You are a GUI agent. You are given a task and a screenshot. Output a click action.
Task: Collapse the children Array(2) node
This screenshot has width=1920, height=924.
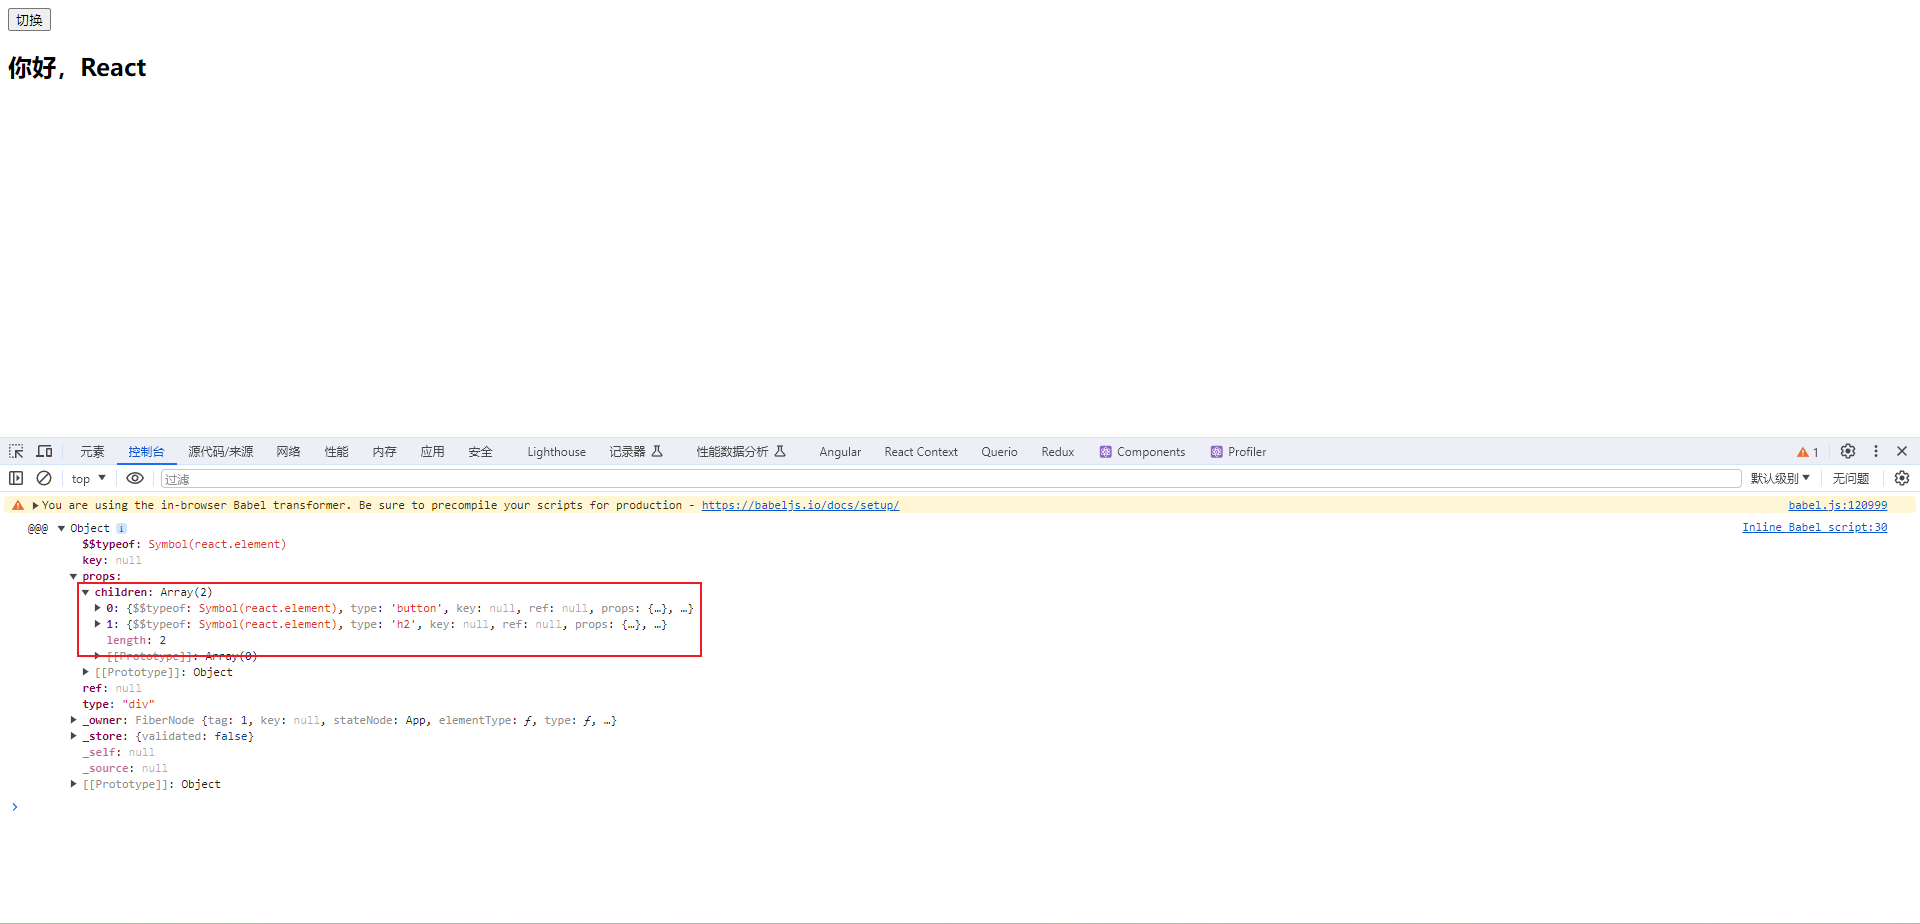coord(86,593)
